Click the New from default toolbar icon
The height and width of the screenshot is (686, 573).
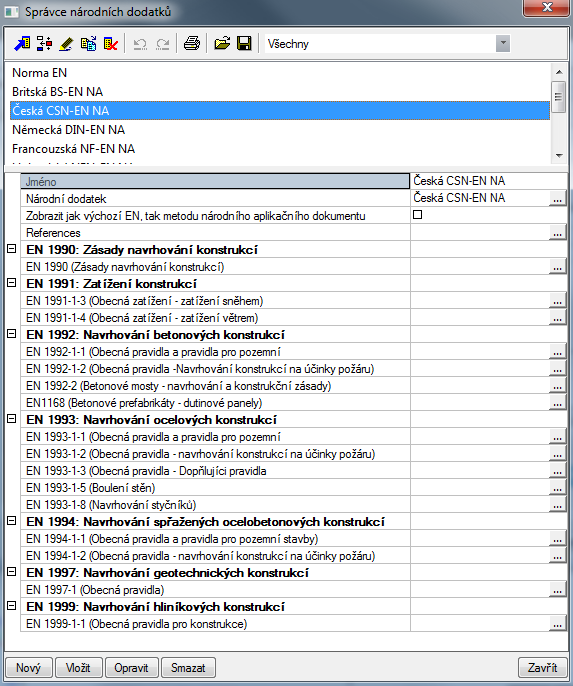click(22, 44)
